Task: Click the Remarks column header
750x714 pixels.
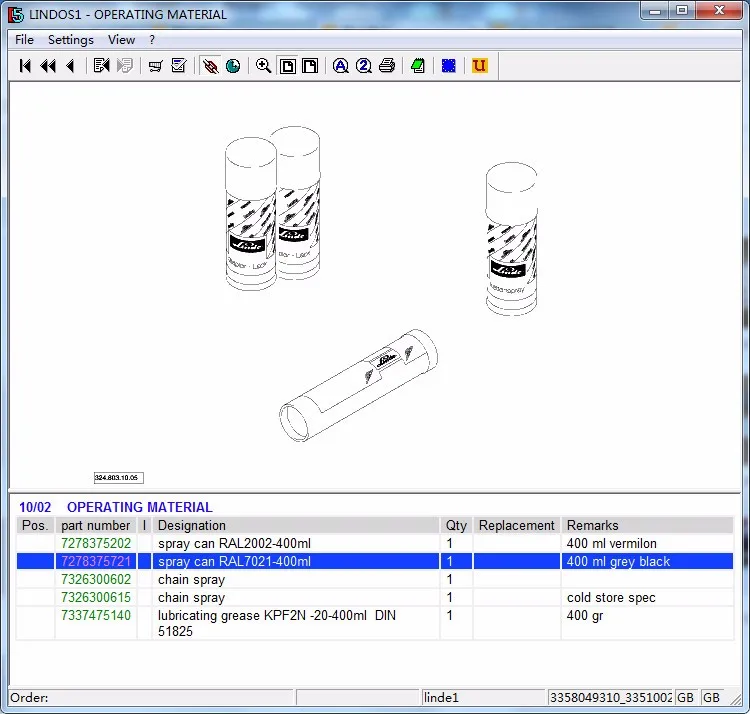Action: coord(647,525)
